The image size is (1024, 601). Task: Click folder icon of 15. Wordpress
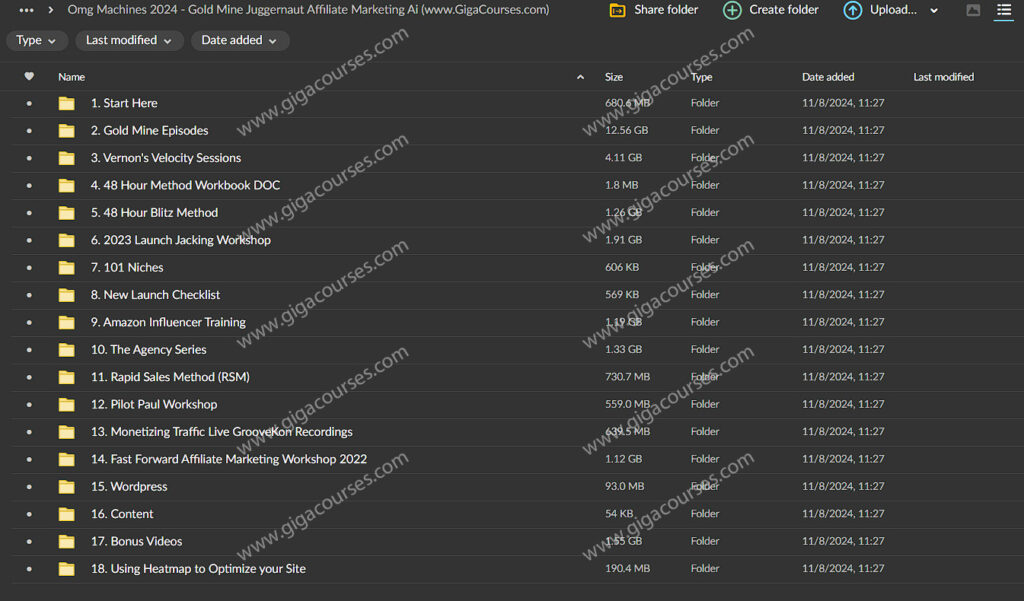click(x=67, y=487)
